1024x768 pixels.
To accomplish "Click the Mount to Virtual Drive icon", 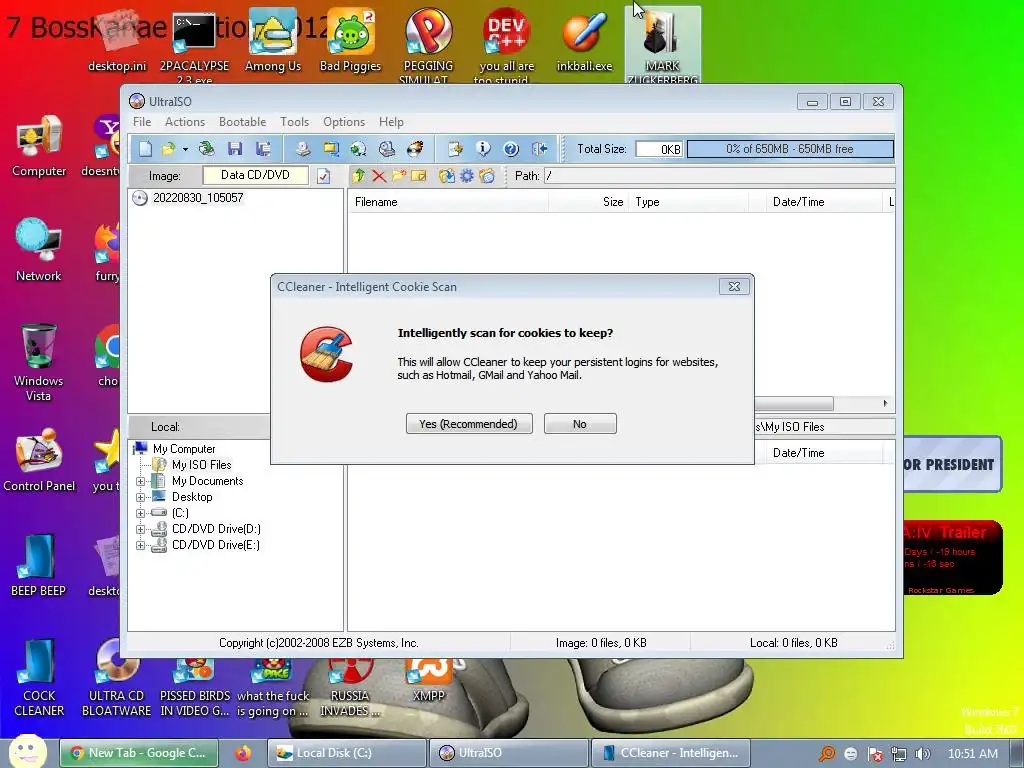I will (x=387, y=149).
